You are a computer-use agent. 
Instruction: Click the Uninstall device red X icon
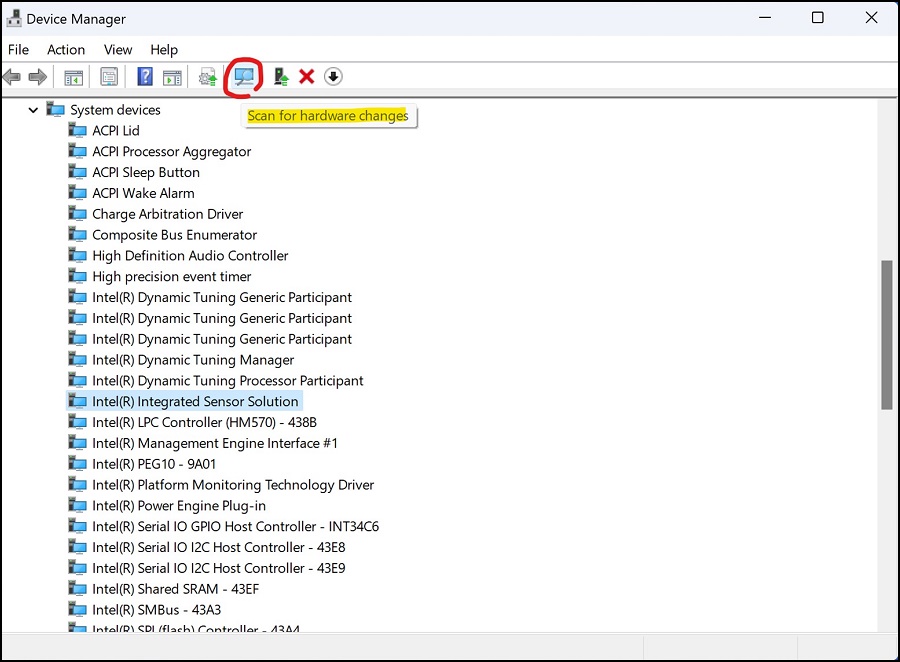(306, 77)
